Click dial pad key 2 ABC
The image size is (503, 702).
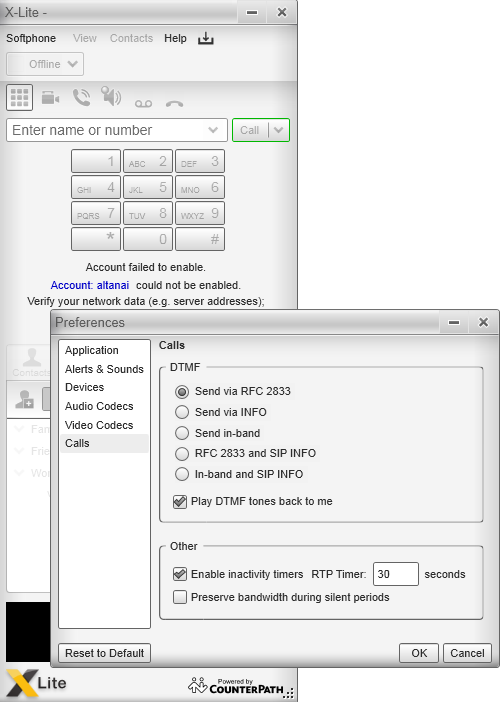[x=148, y=161]
